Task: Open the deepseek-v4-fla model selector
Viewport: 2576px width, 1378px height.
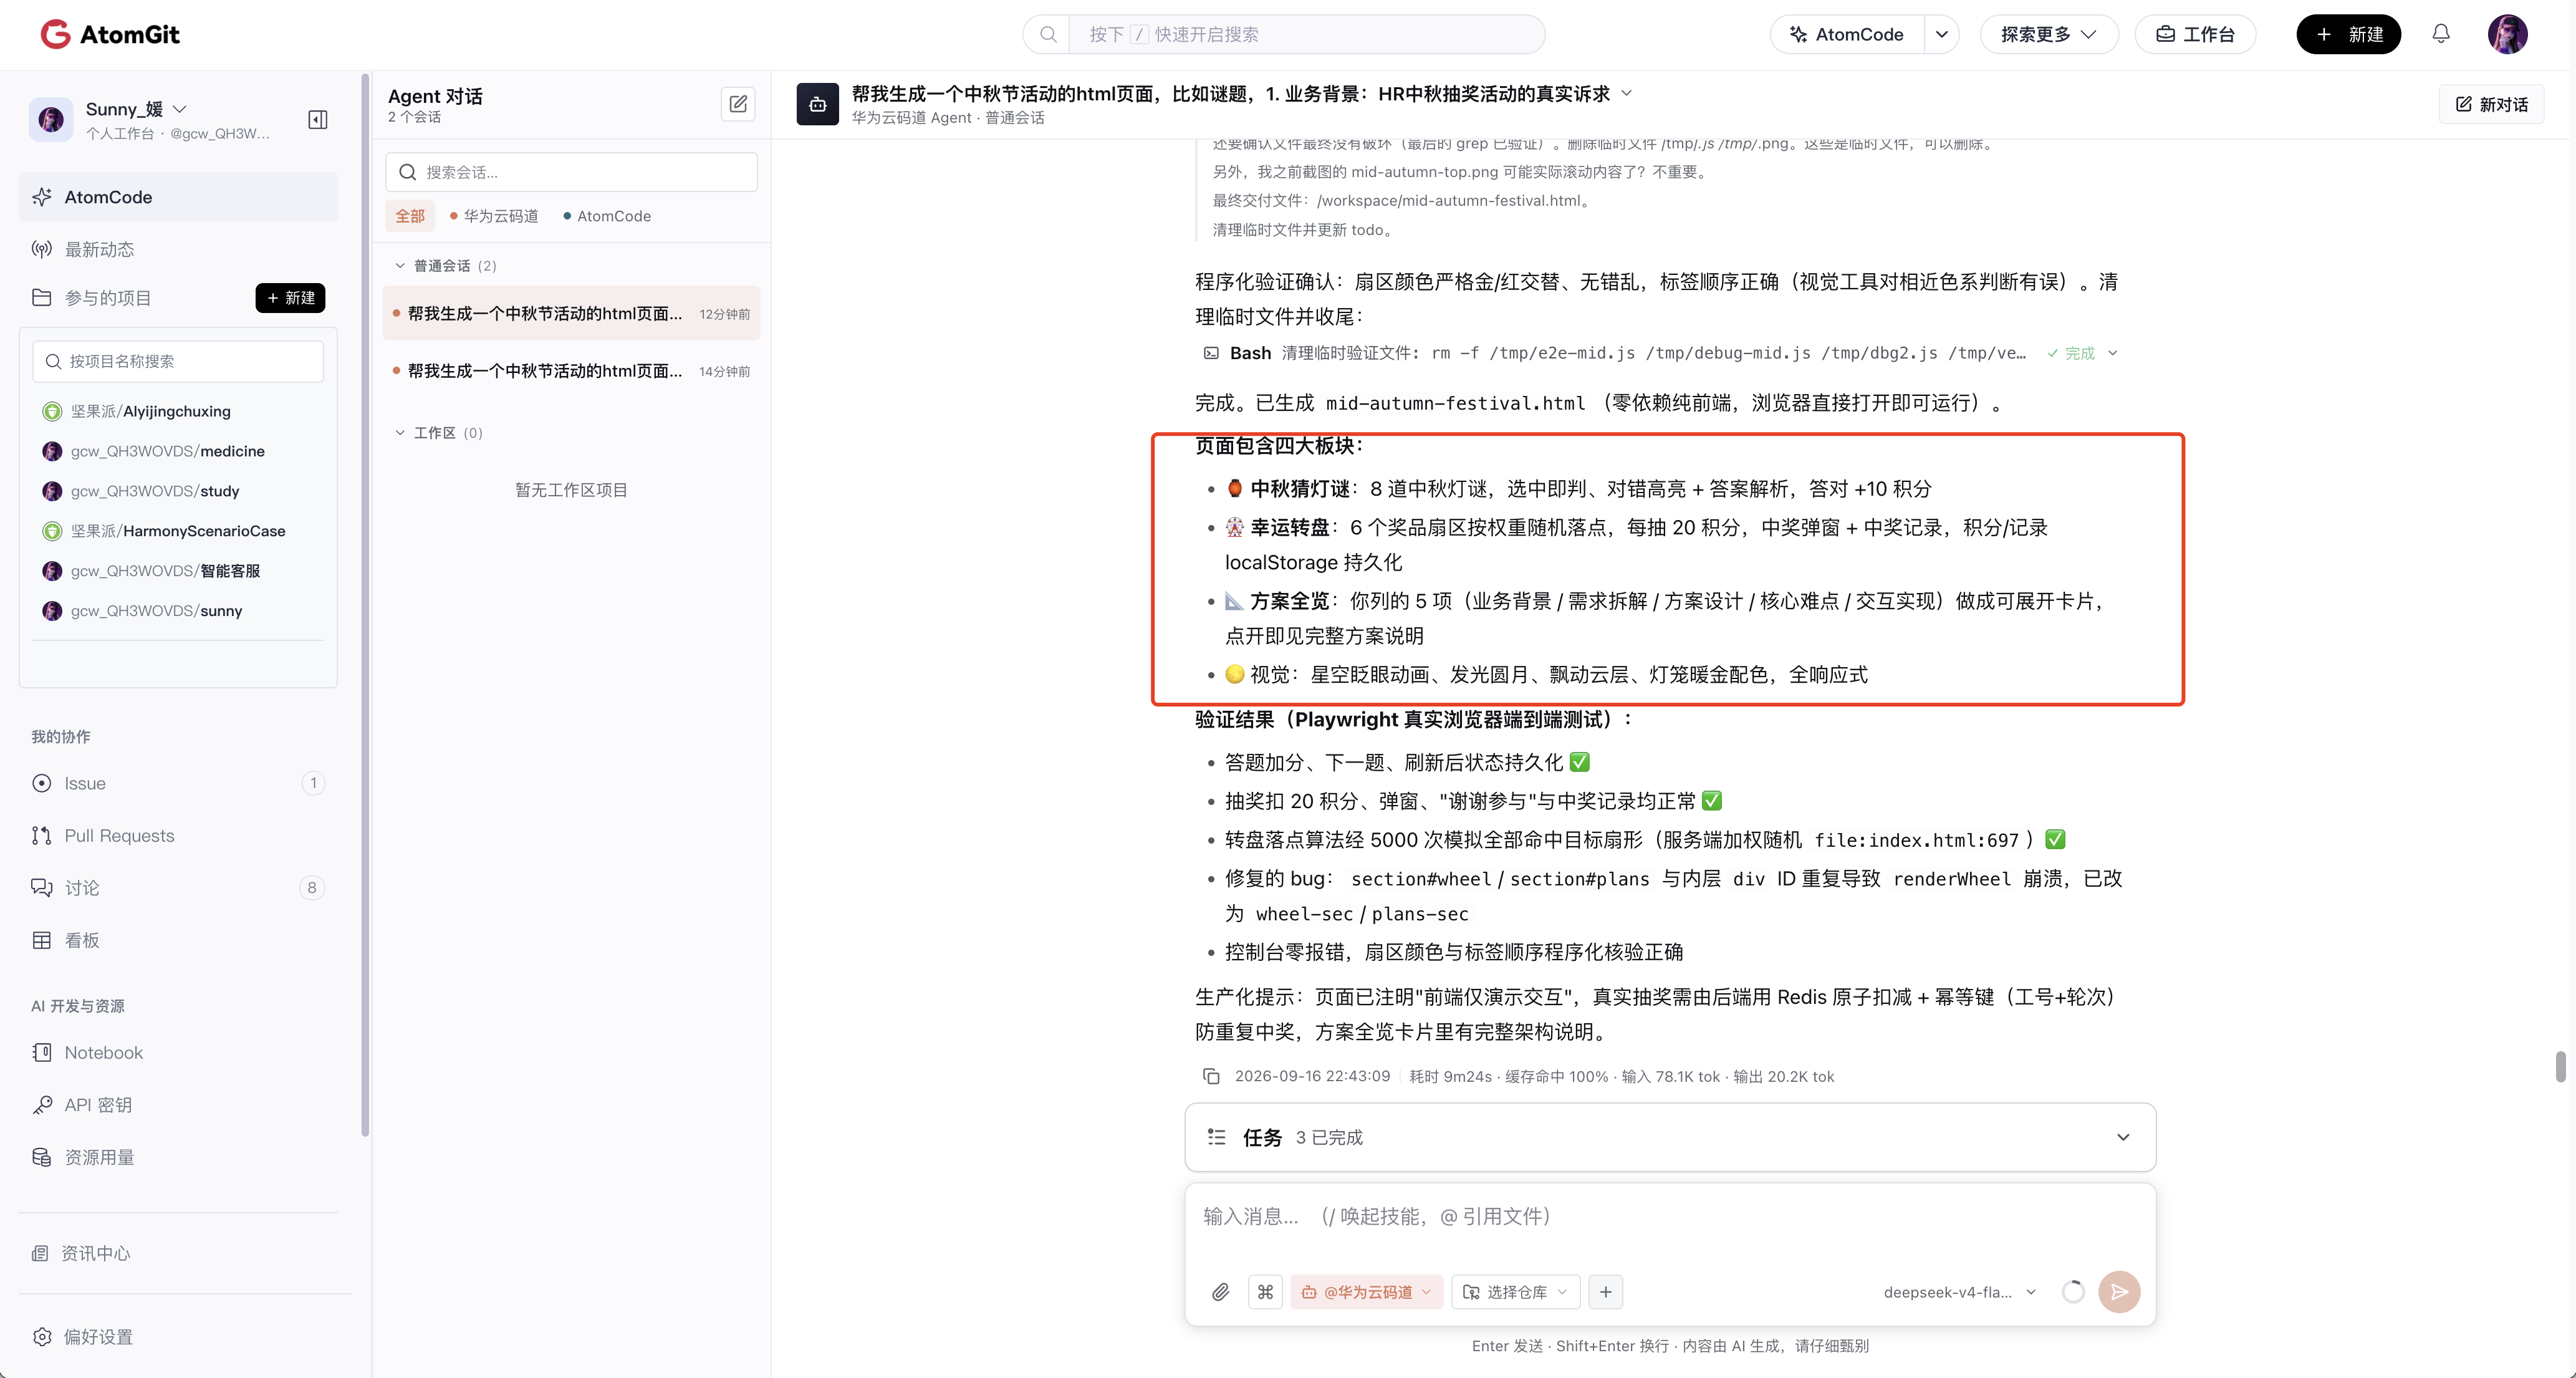Action: 1959,1292
